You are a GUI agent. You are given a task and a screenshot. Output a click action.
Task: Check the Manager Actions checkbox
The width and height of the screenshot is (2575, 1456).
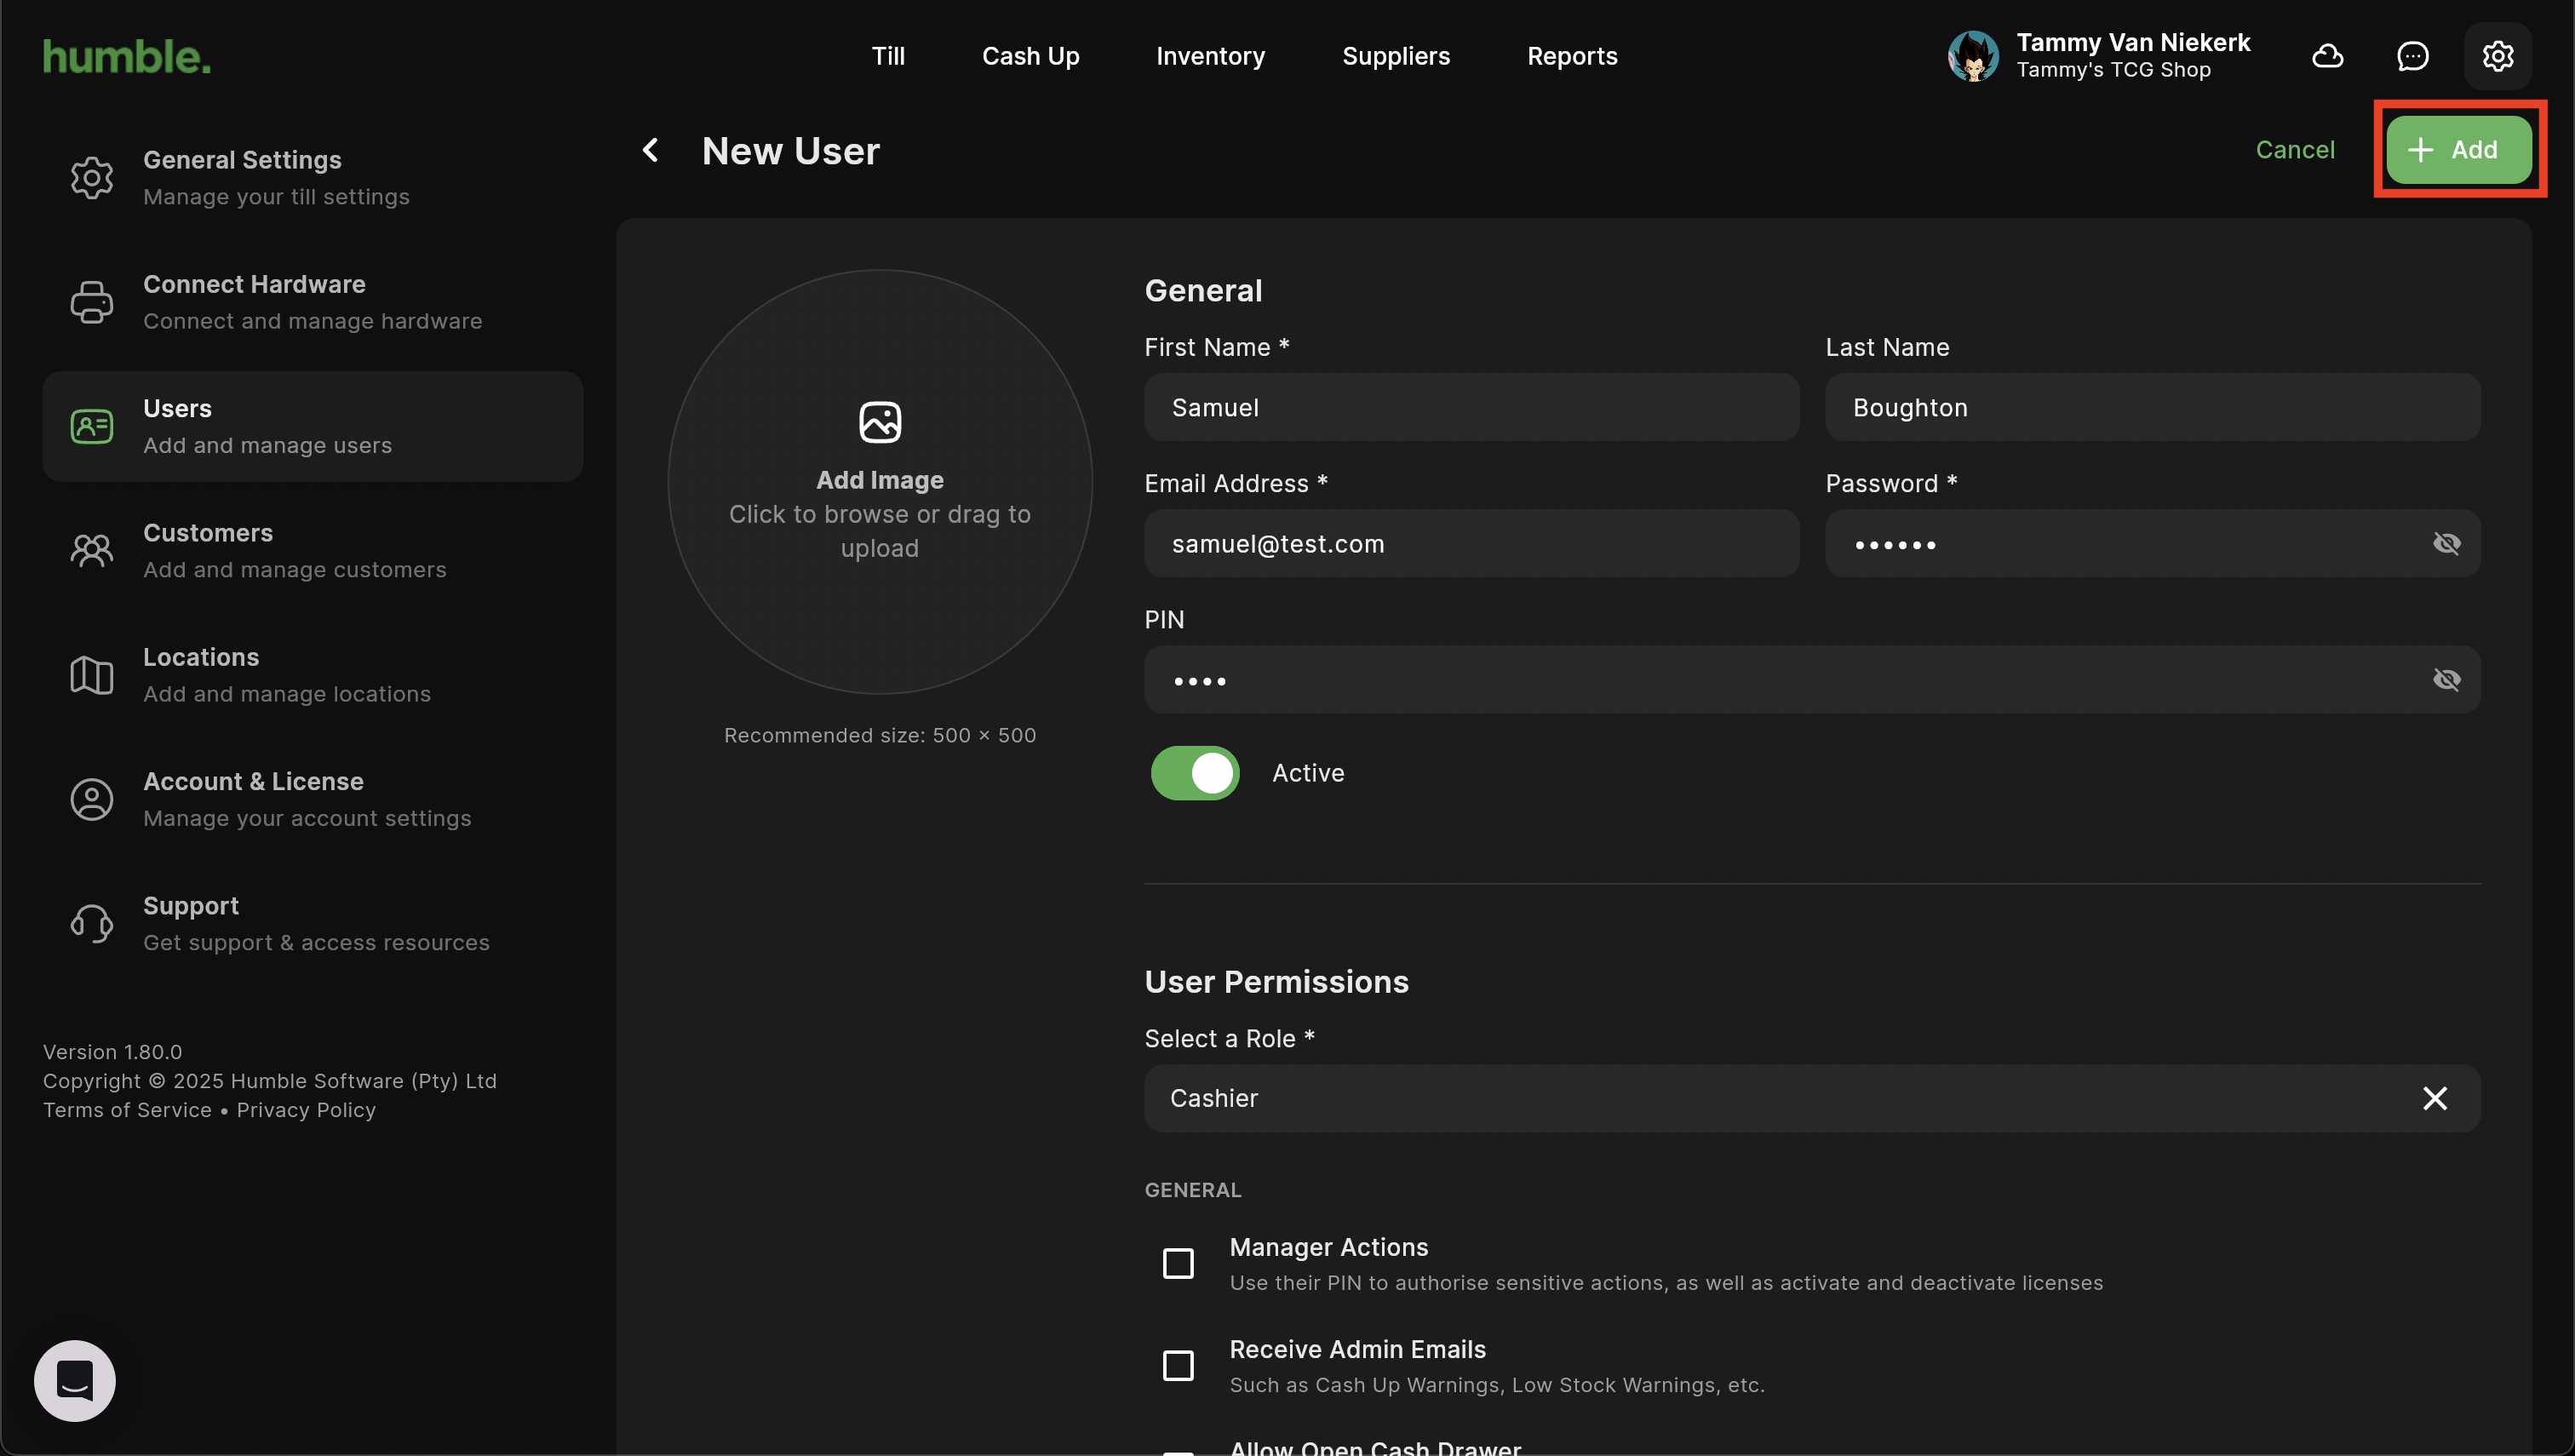coord(1178,1263)
